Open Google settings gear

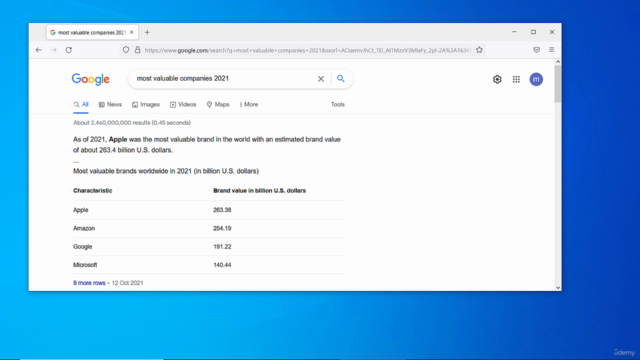(497, 79)
